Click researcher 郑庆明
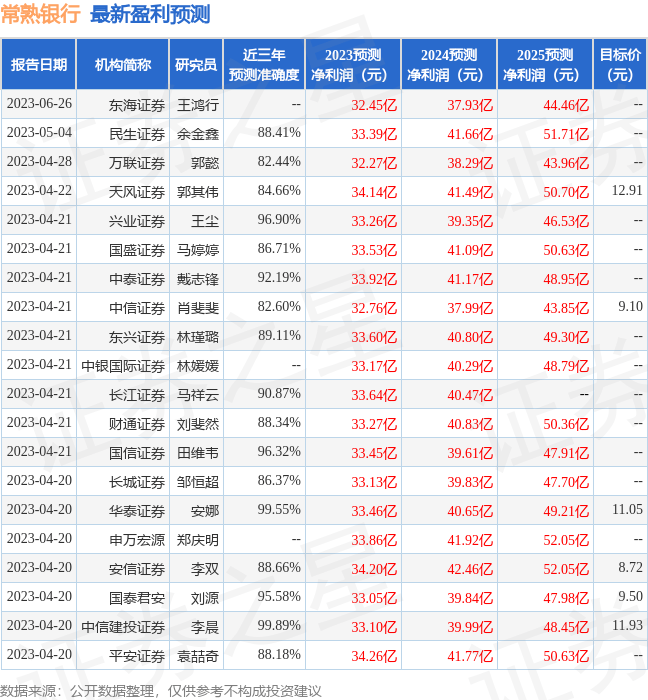The height and width of the screenshot is (700, 648). (198, 541)
